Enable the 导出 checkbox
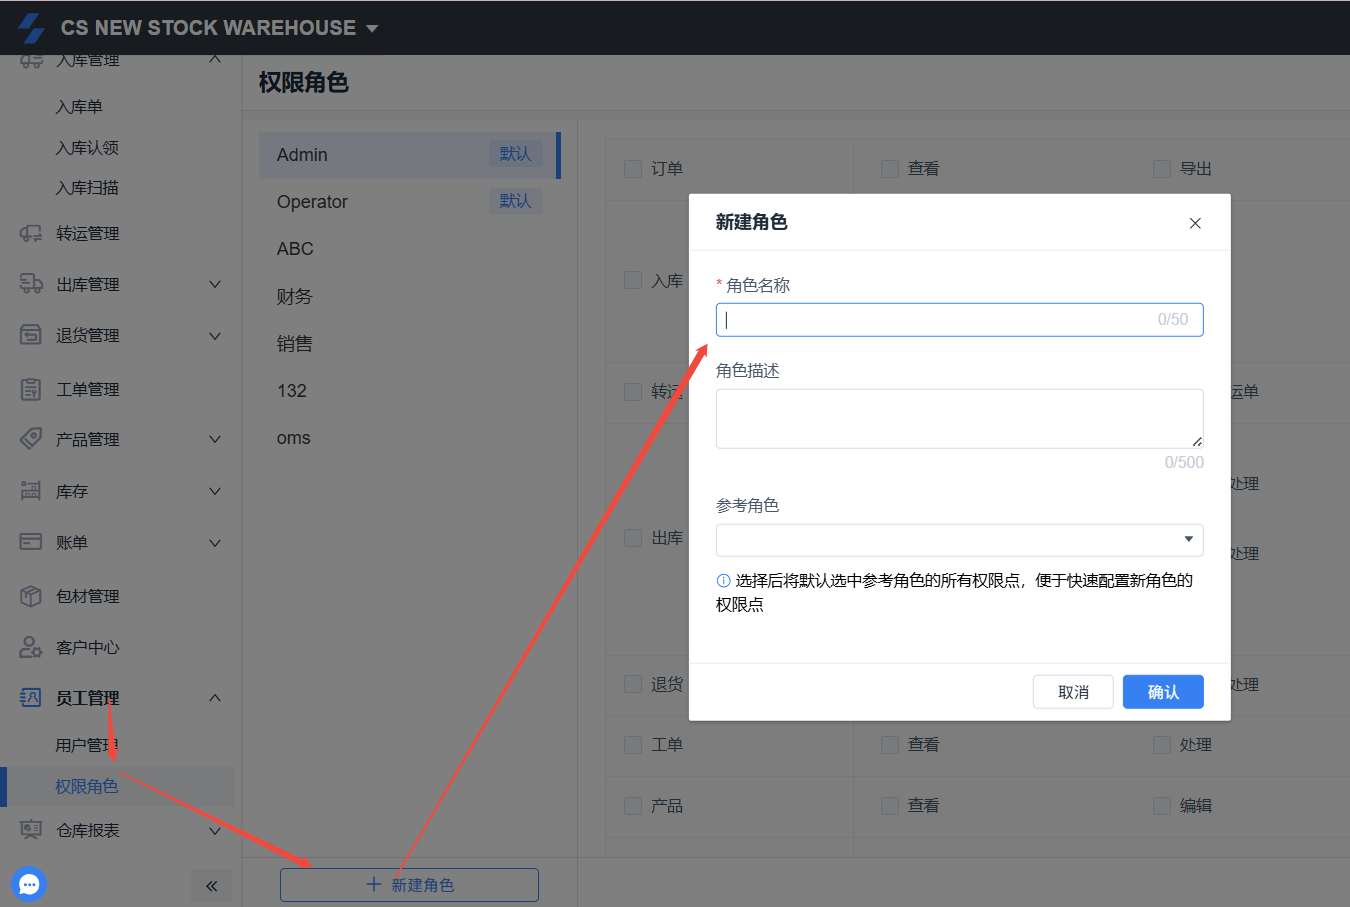The height and width of the screenshot is (907, 1350). pyautogui.click(x=1162, y=169)
